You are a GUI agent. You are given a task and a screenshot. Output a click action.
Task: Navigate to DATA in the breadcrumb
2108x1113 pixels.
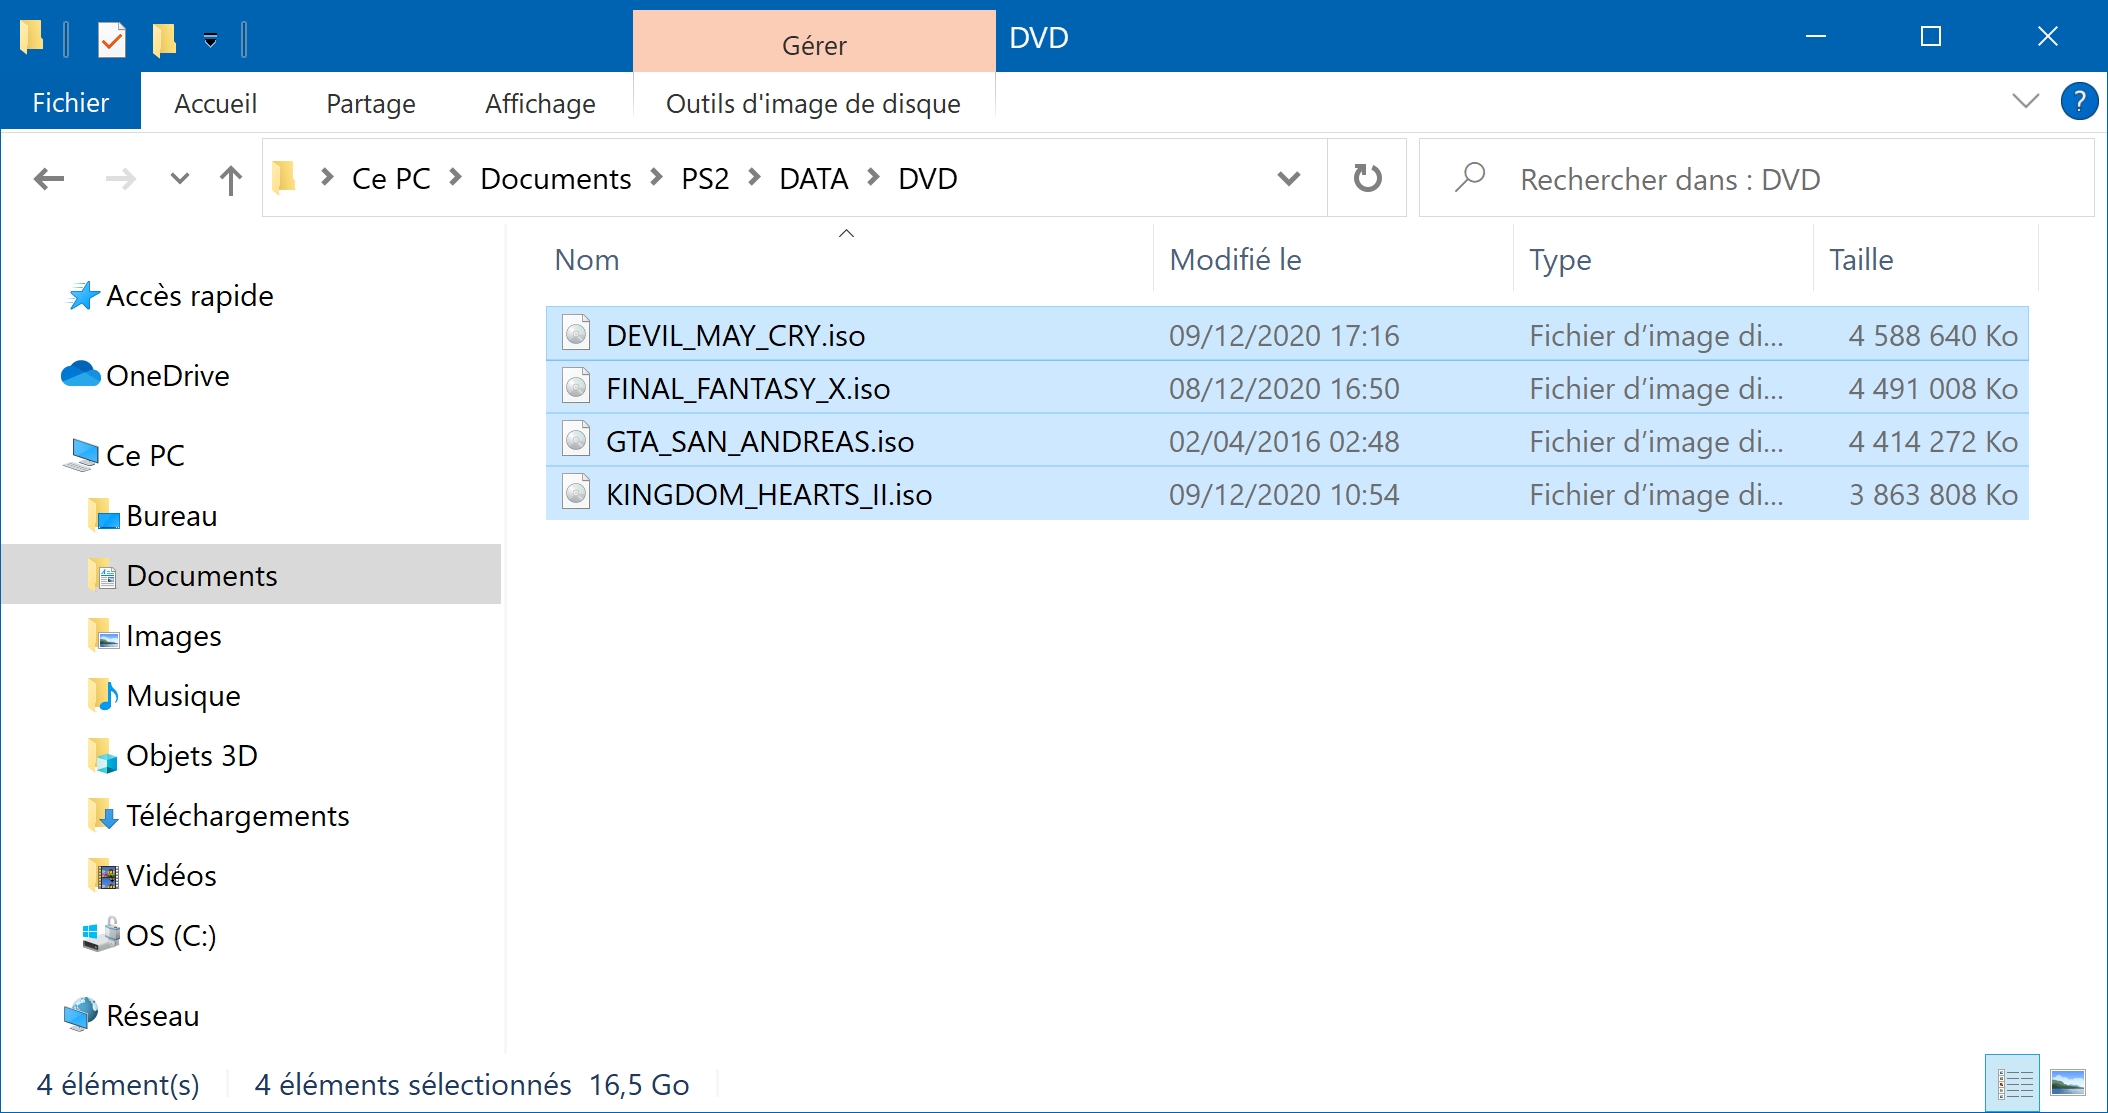(814, 179)
